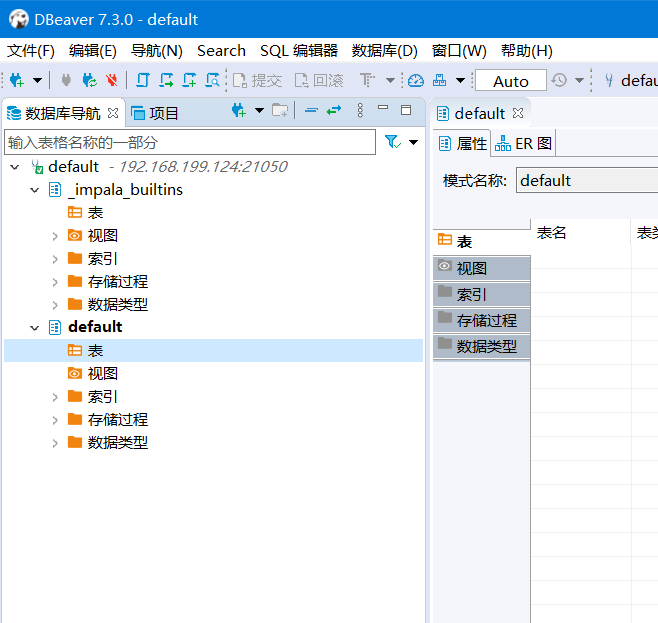The image size is (658, 623).
Task: Click the new database connection icon in the main toolbar
Action: pyautogui.click(x=17, y=80)
